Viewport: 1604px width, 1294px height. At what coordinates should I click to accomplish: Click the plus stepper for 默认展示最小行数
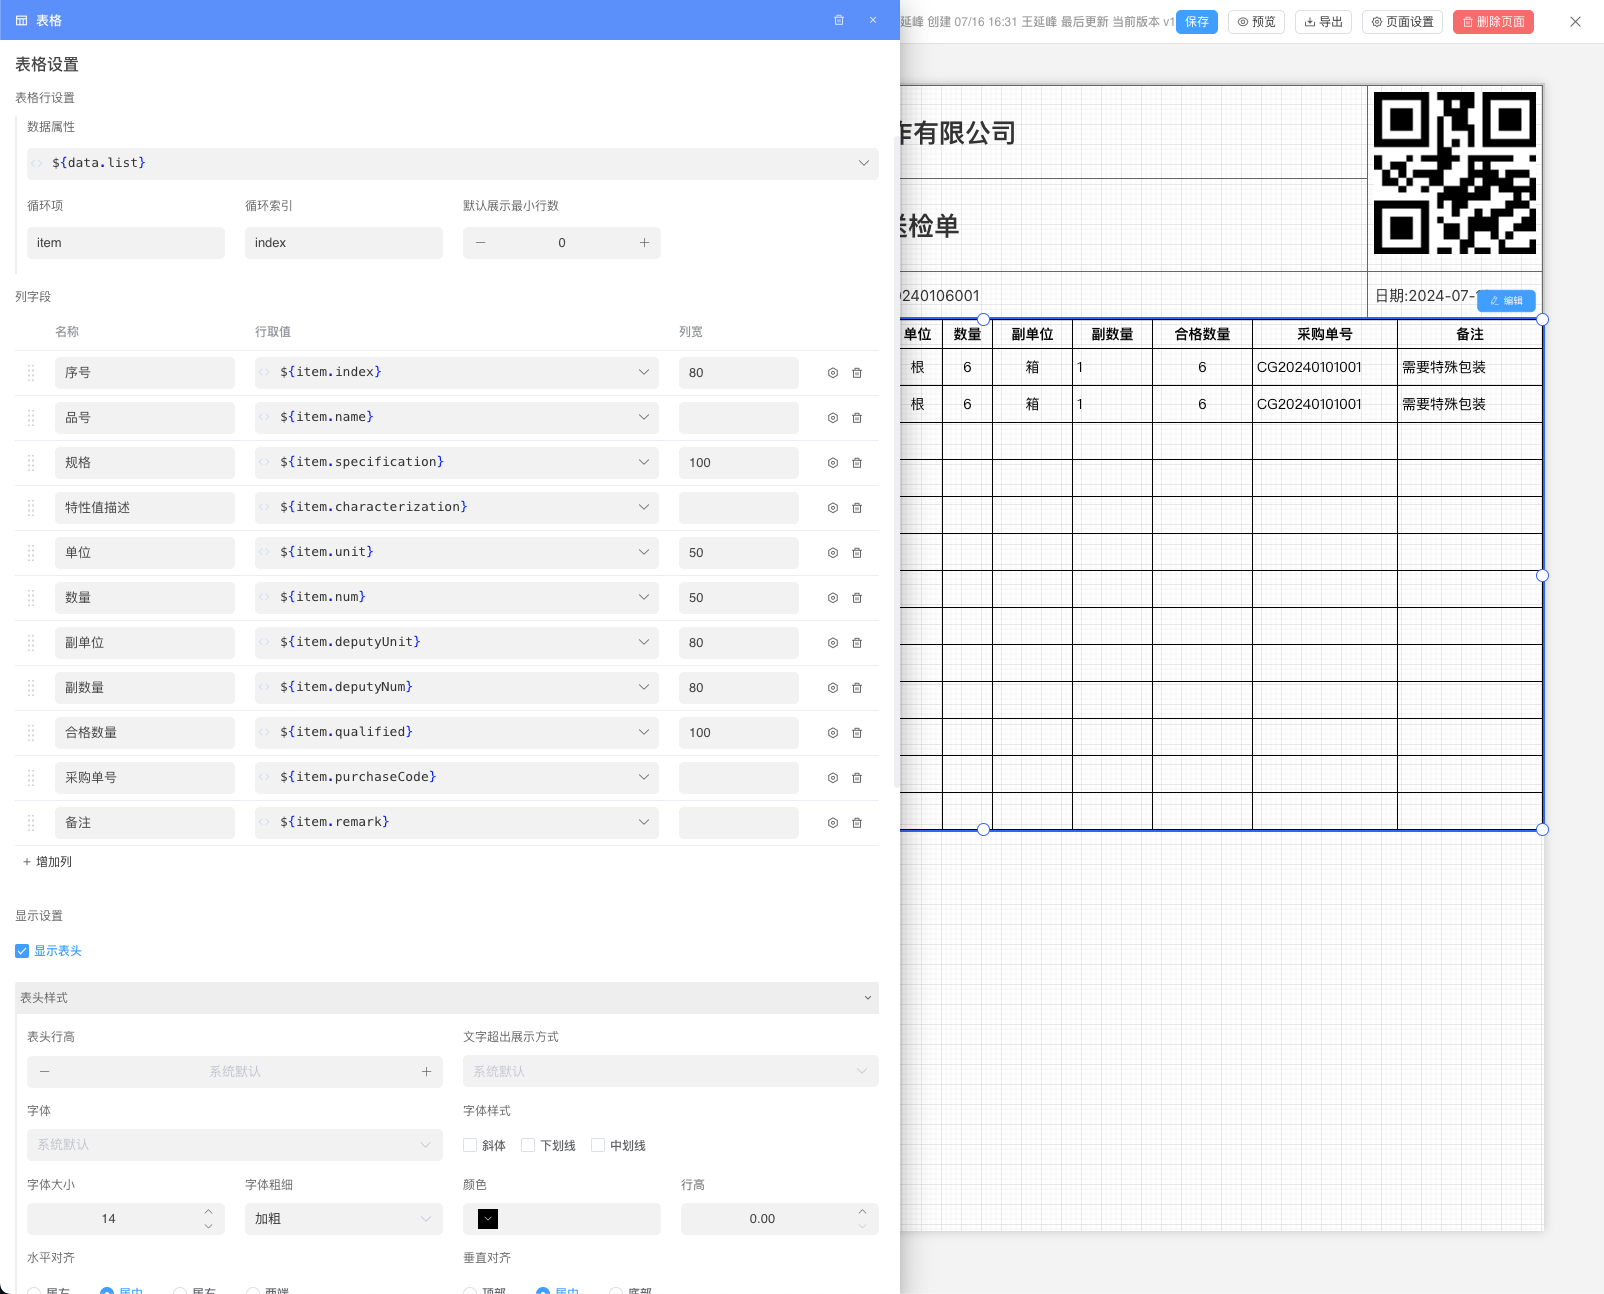645,242
